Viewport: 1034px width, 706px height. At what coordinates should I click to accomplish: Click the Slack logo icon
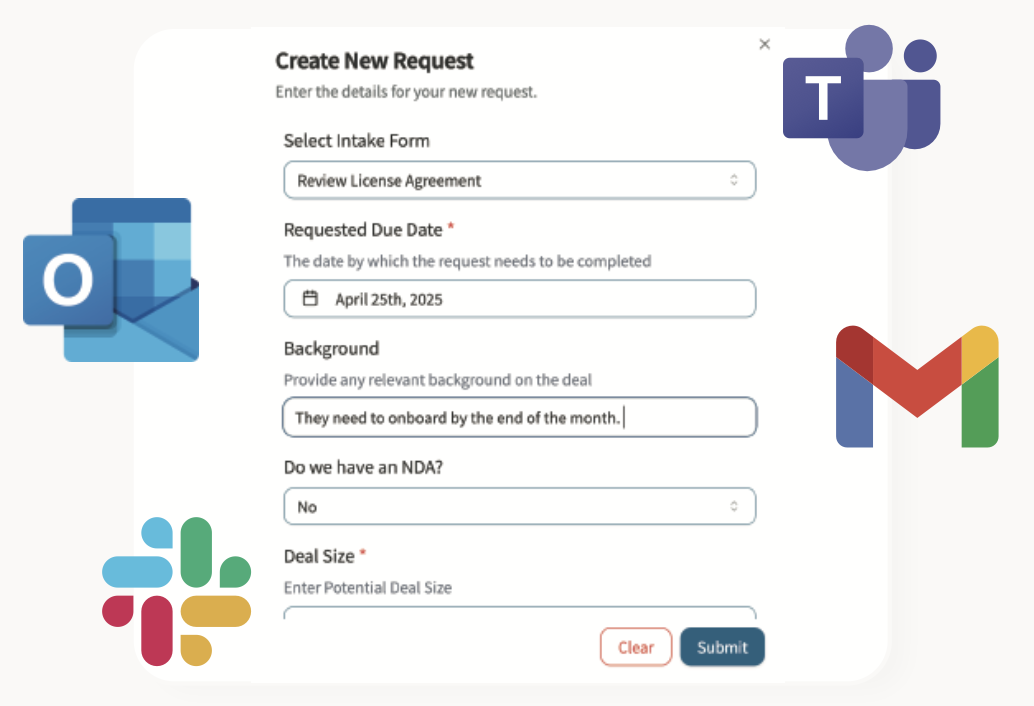point(176,591)
